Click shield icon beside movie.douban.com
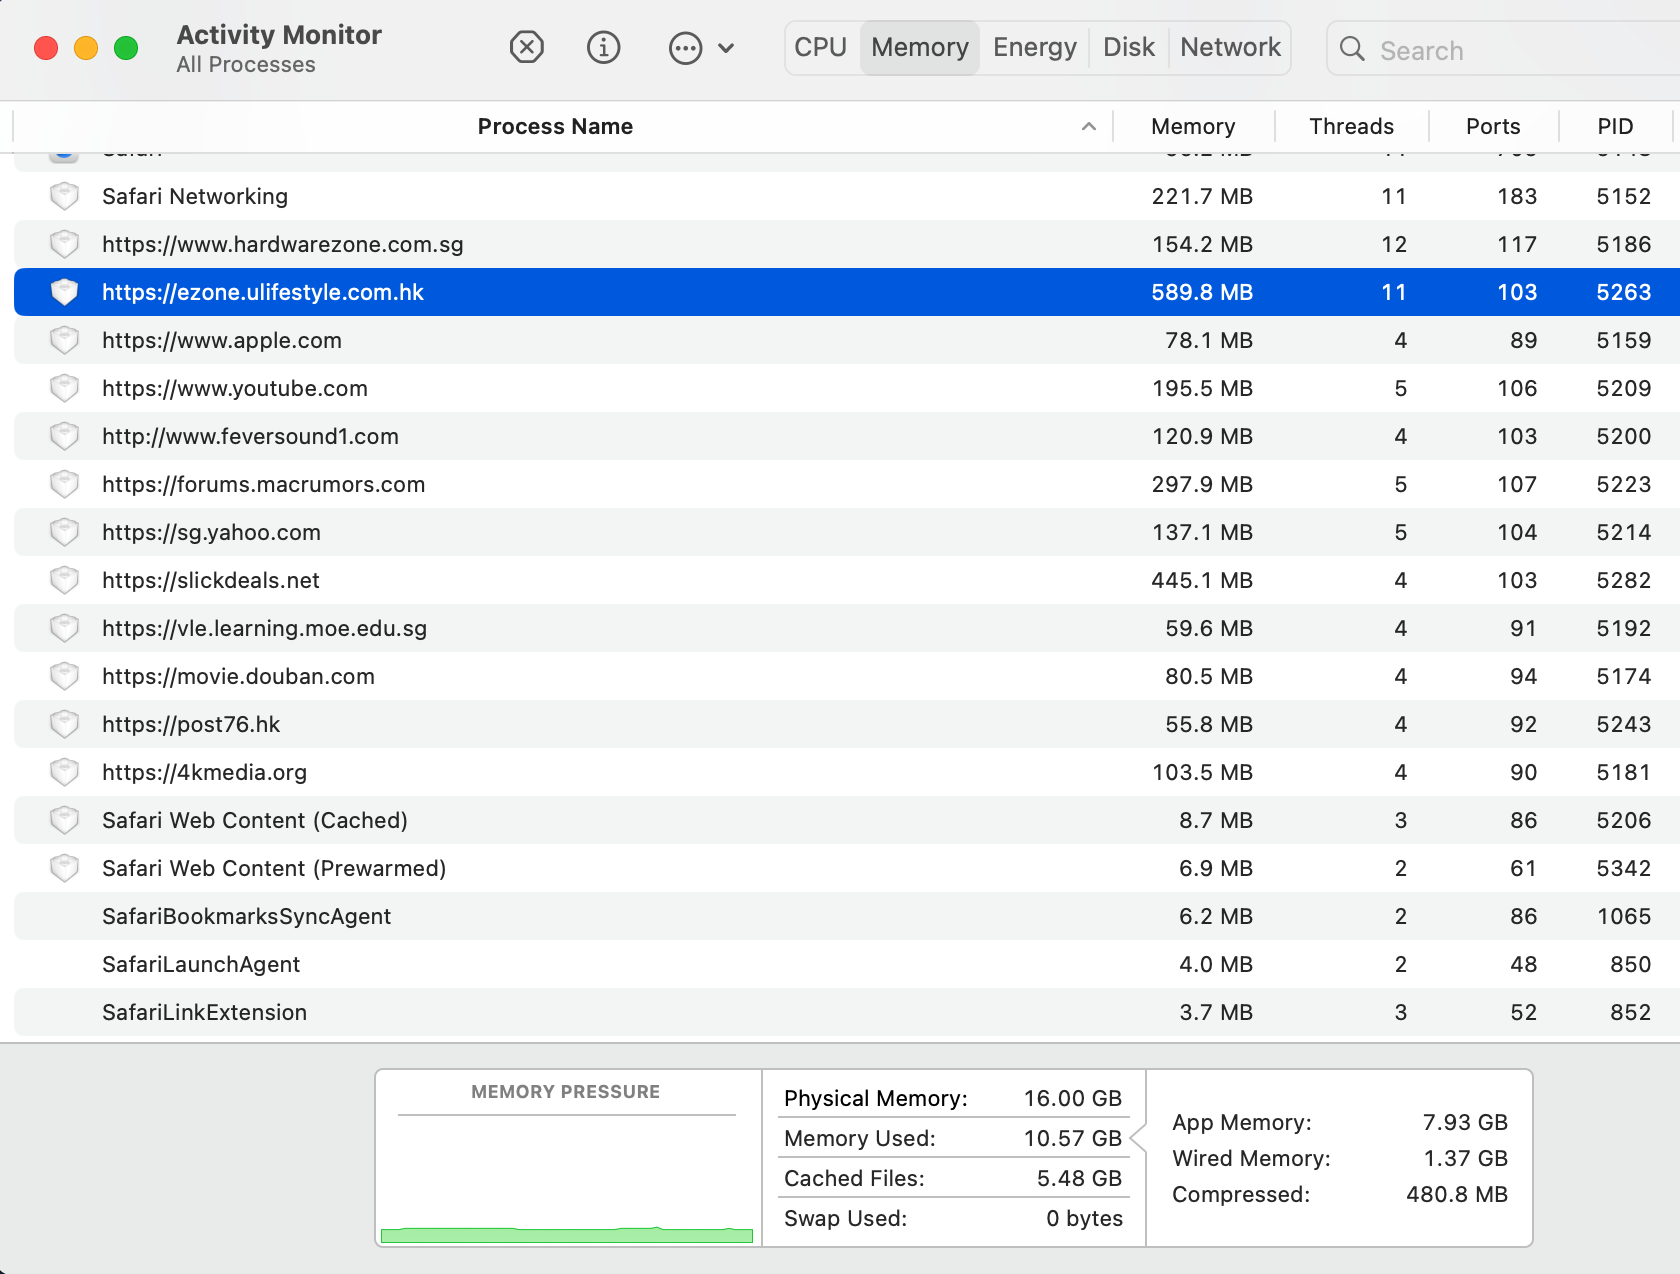 65,676
